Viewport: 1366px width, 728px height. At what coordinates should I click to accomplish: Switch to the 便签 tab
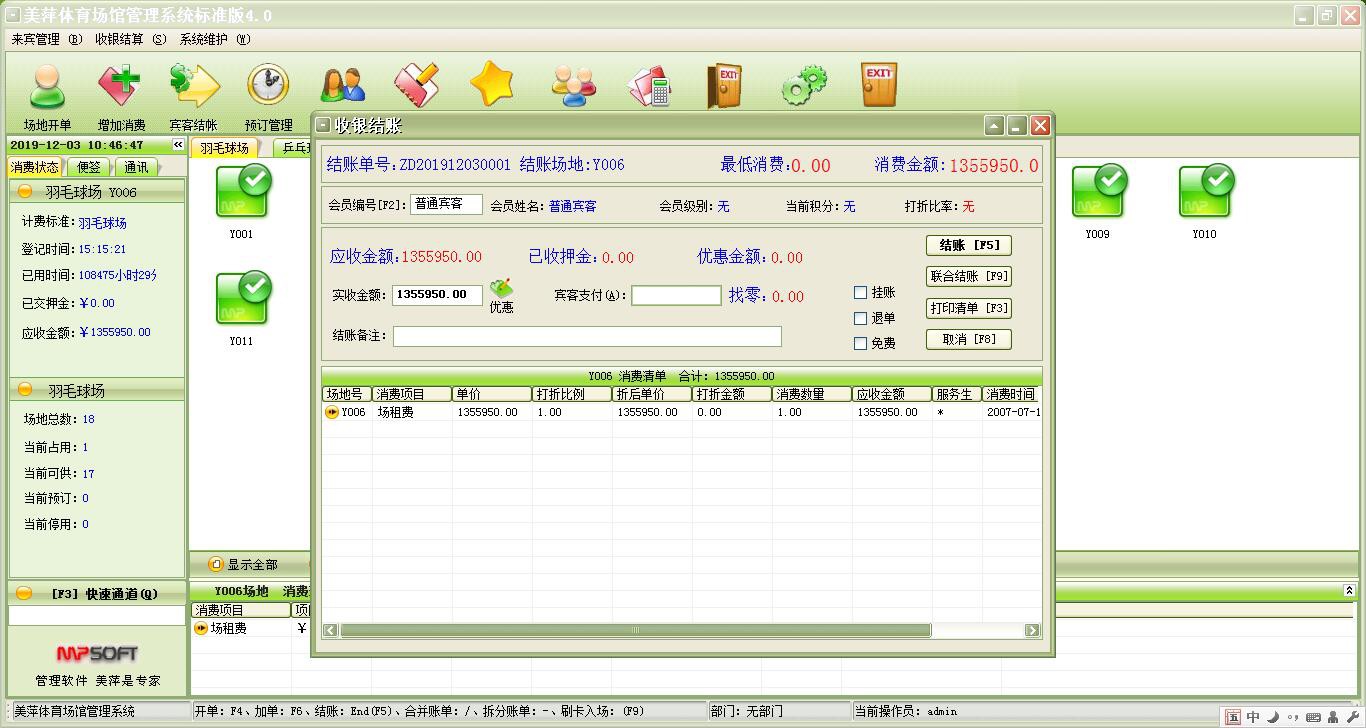[x=89, y=167]
